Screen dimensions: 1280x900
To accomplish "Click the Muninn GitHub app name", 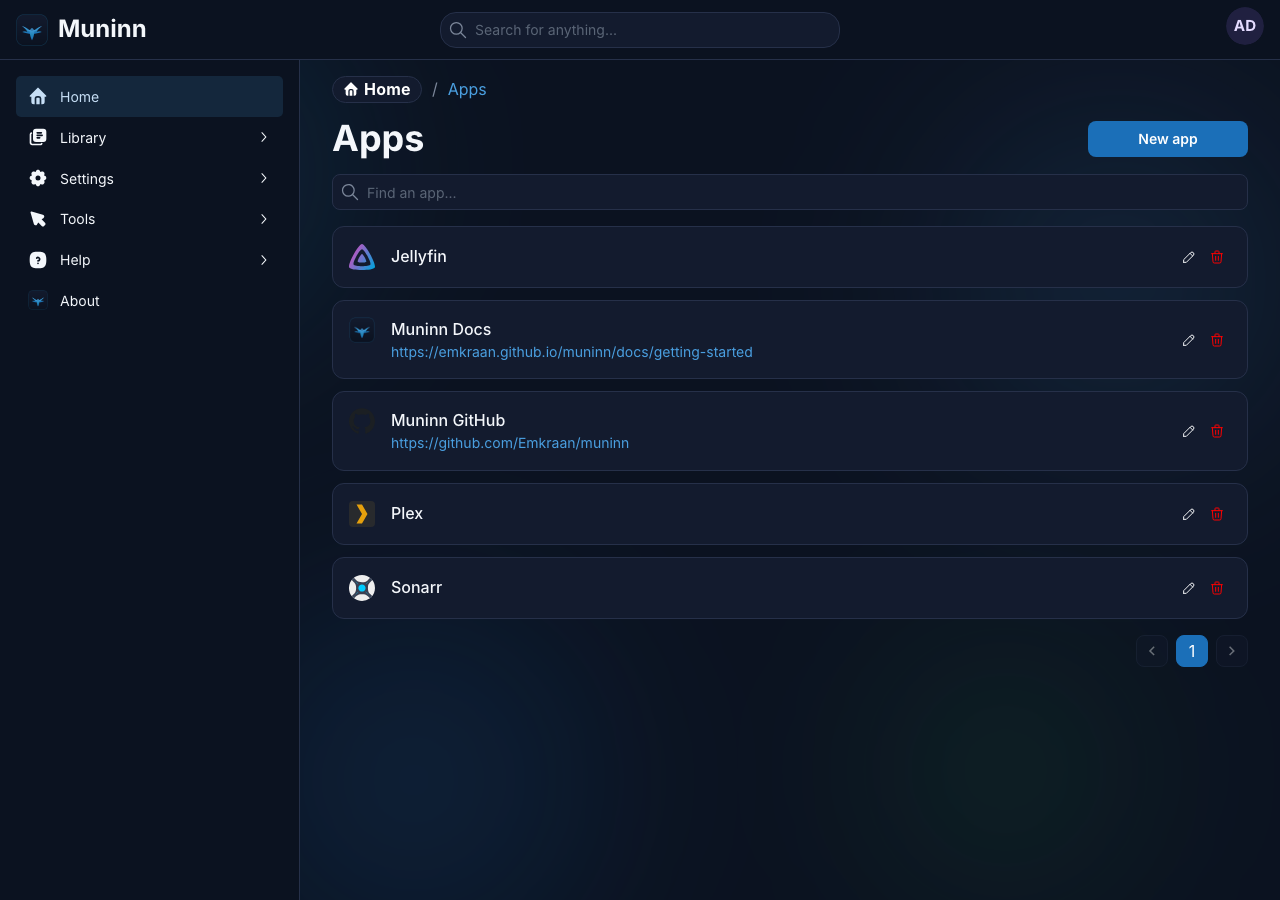I will (x=448, y=420).
